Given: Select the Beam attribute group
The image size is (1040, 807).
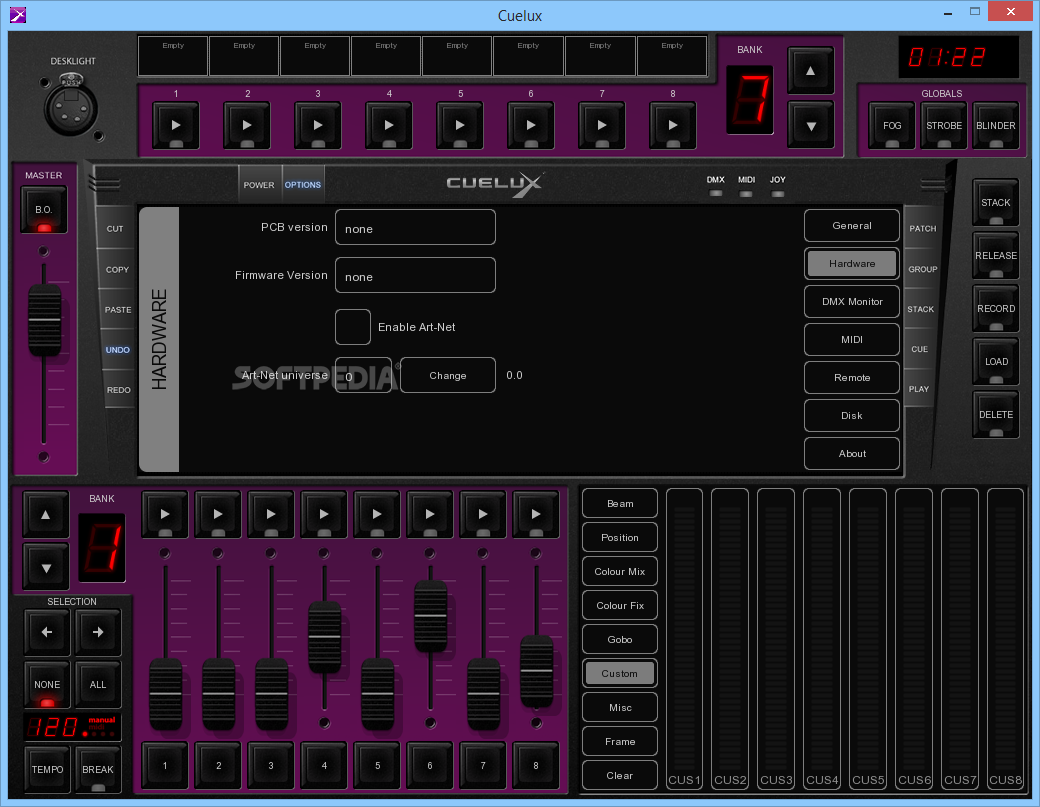Looking at the screenshot, I should point(619,503).
